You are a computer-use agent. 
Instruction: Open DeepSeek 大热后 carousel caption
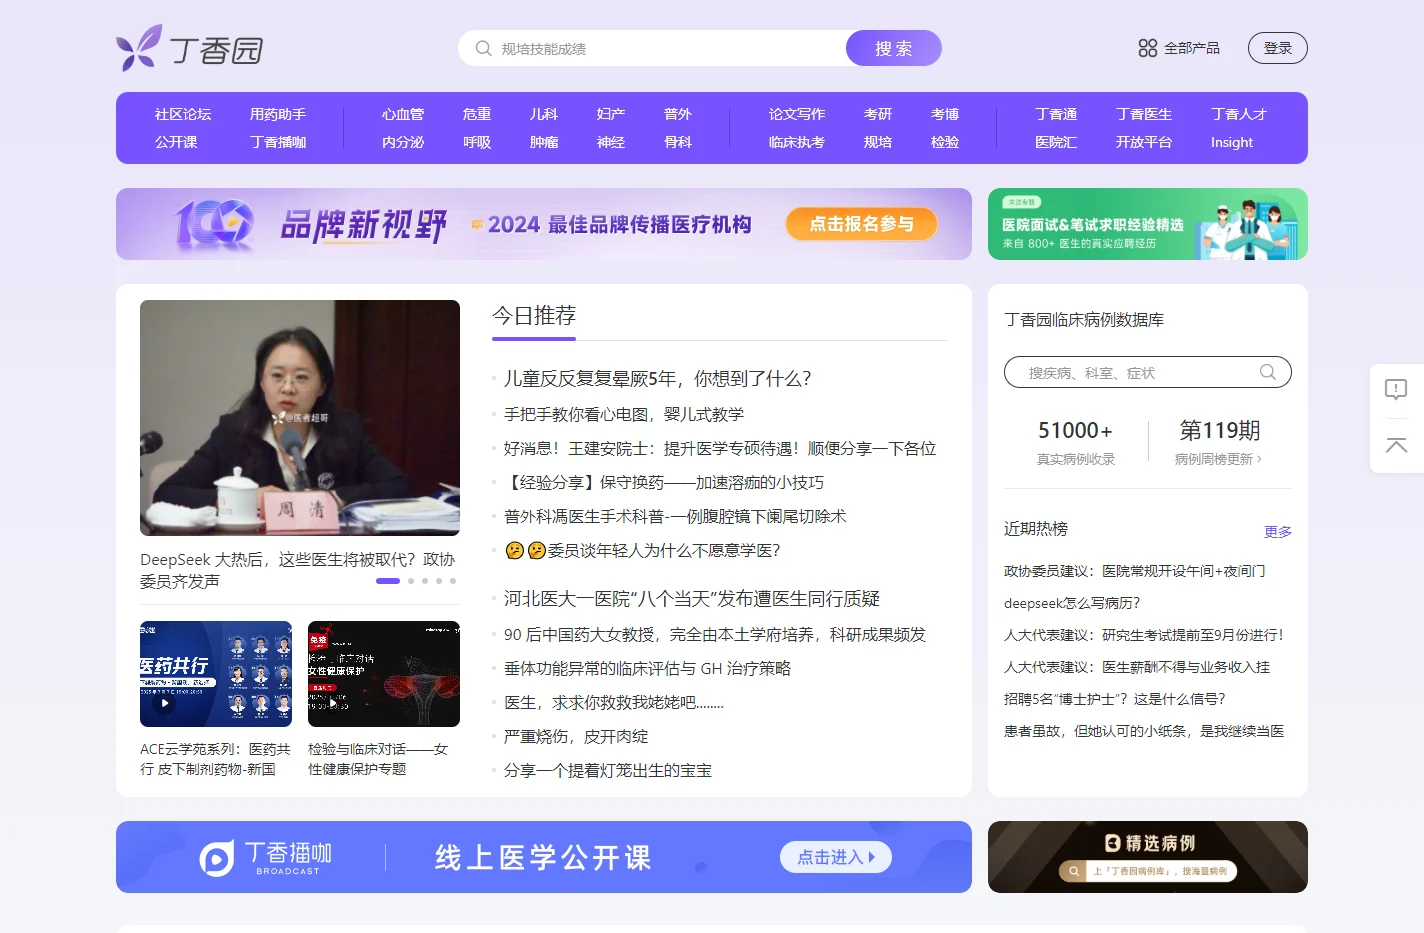tap(298, 570)
